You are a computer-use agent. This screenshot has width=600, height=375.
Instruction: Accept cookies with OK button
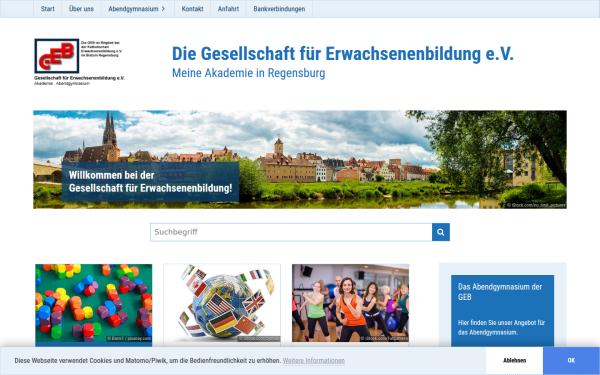[571, 360]
